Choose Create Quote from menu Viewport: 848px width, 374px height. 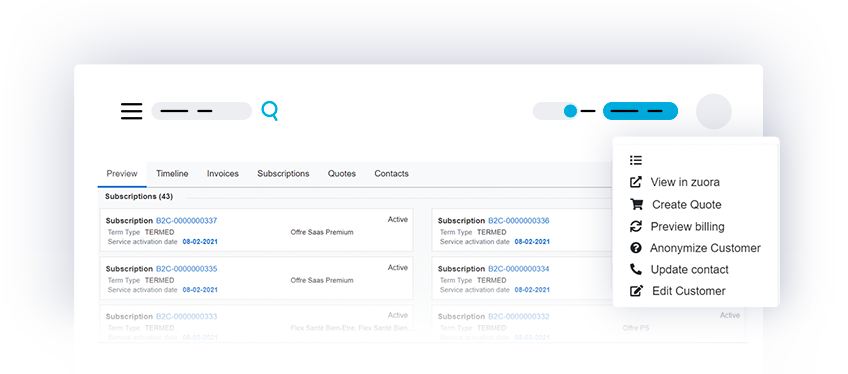(x=687, y=205)
